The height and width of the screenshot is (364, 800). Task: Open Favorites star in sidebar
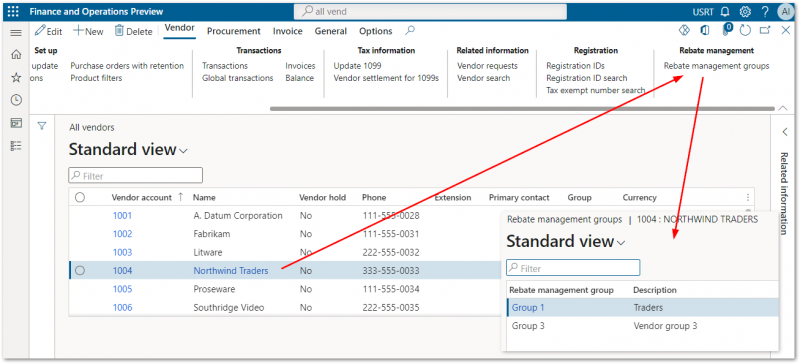(16, 78)
